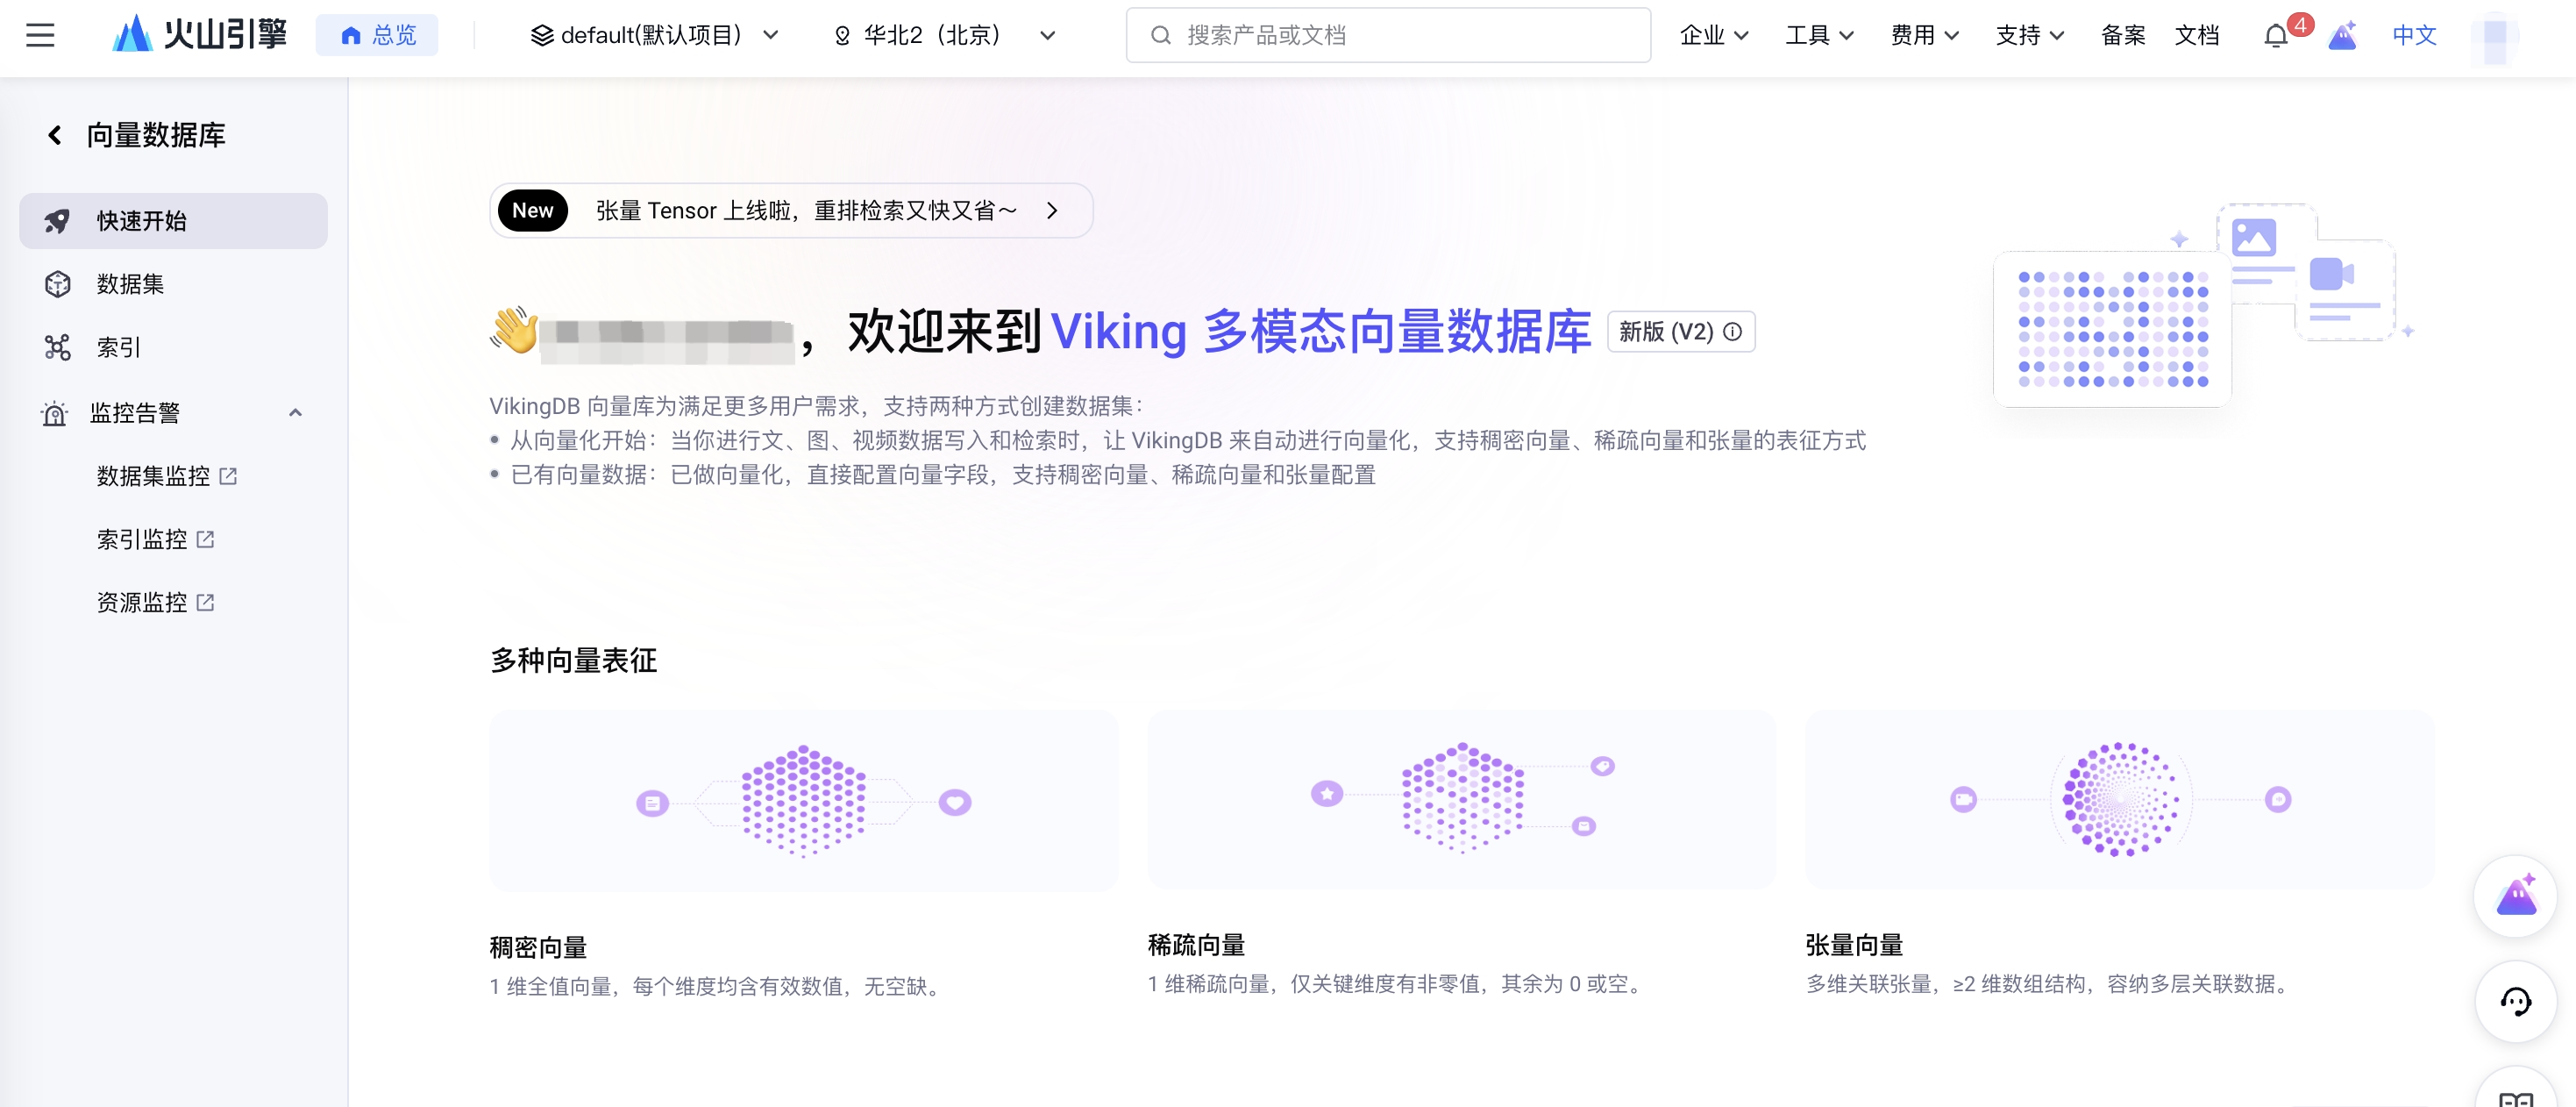Screen dimensions: 2576x1107
Task: Click the notification bell icon
Action: click(x=2275, y=36)
